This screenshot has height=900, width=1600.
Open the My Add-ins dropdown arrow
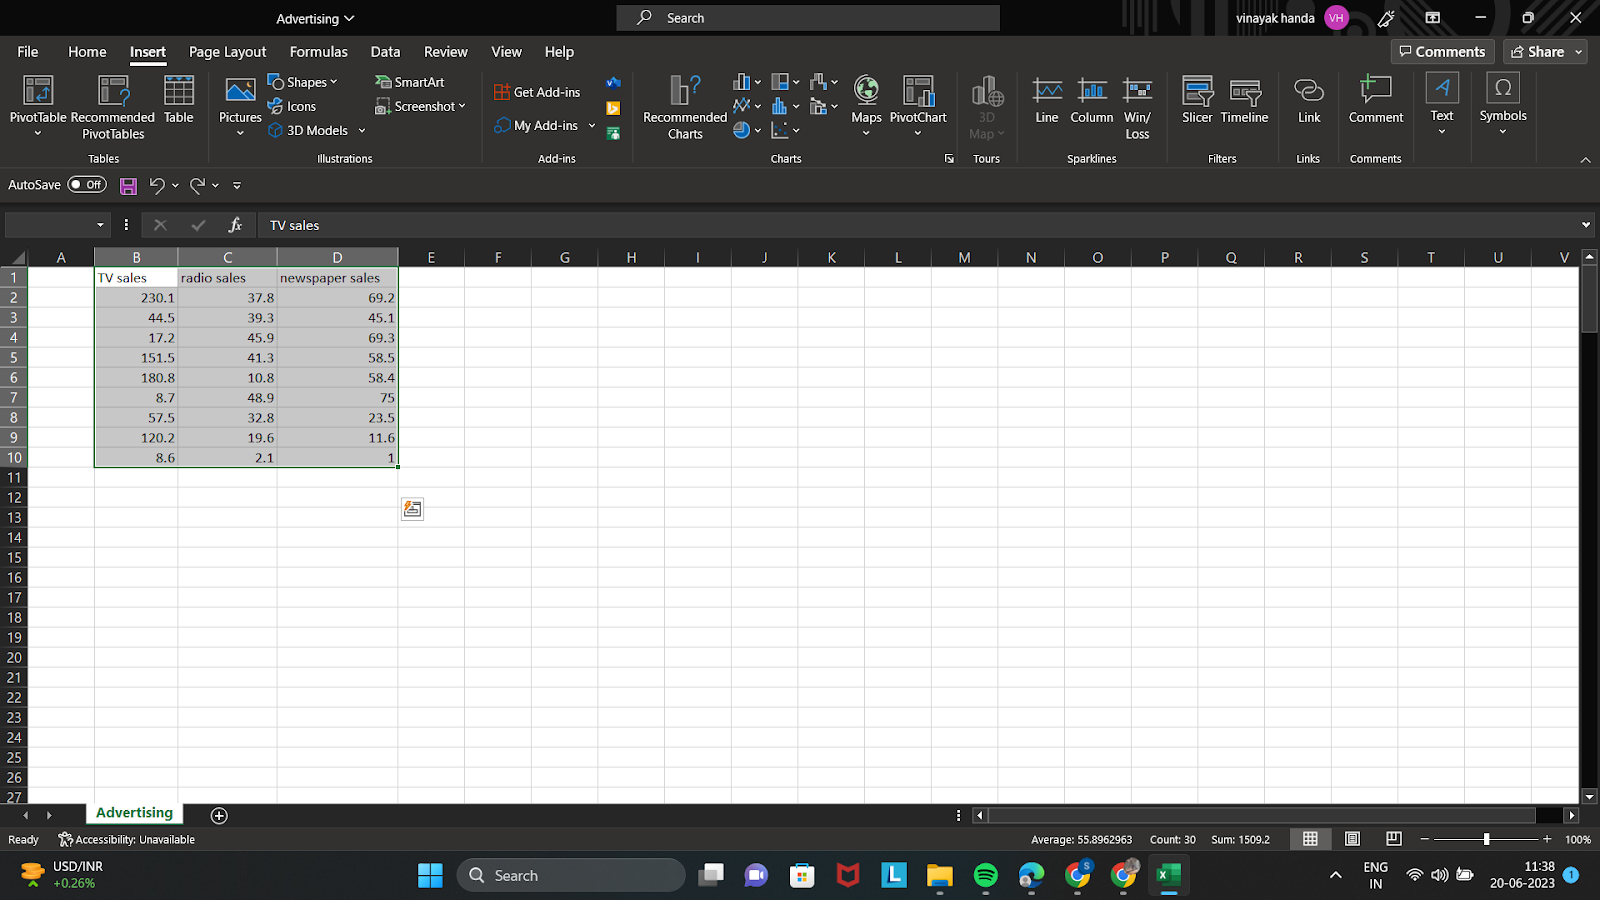(591, 125)
